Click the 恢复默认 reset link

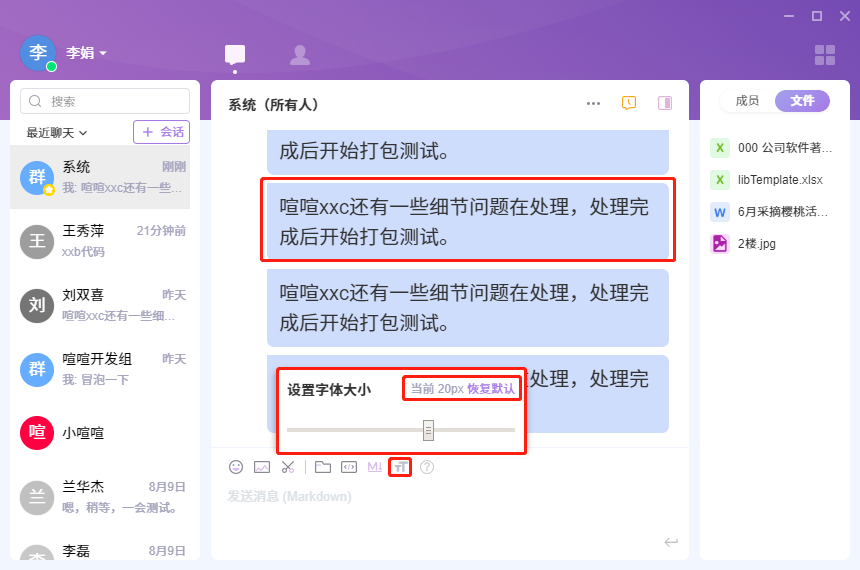click(x=492, y=389)
